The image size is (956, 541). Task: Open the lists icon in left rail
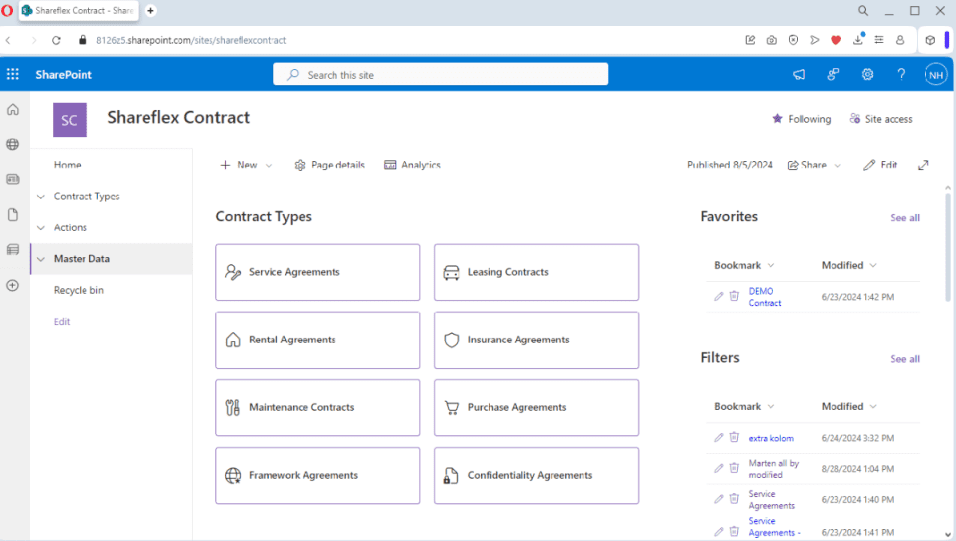[x=13, y=249]
